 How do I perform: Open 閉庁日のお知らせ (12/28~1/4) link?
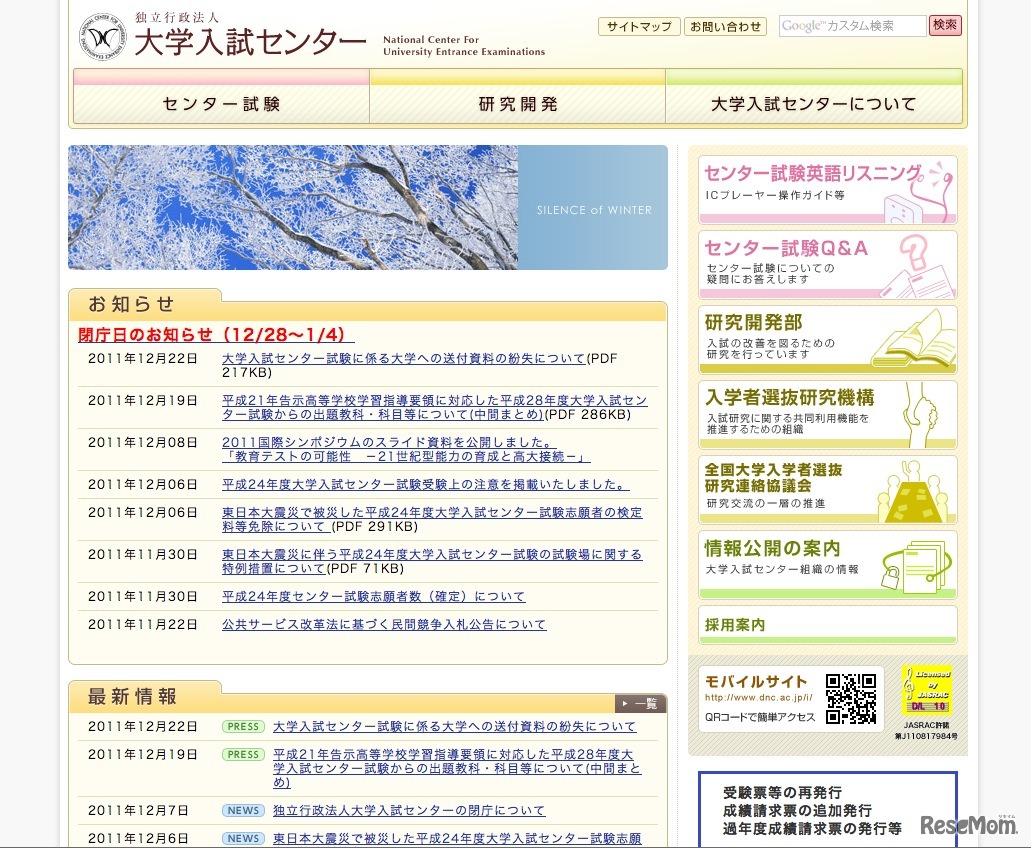coord(216,335)
